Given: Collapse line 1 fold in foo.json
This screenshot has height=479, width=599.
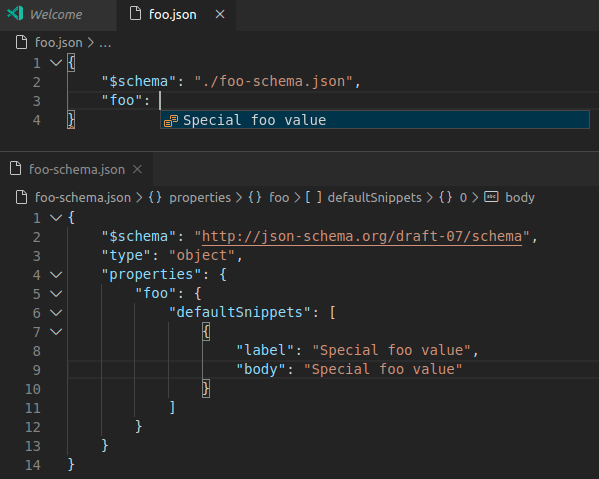Looking at the screenshot, I should tap(56, 63).
